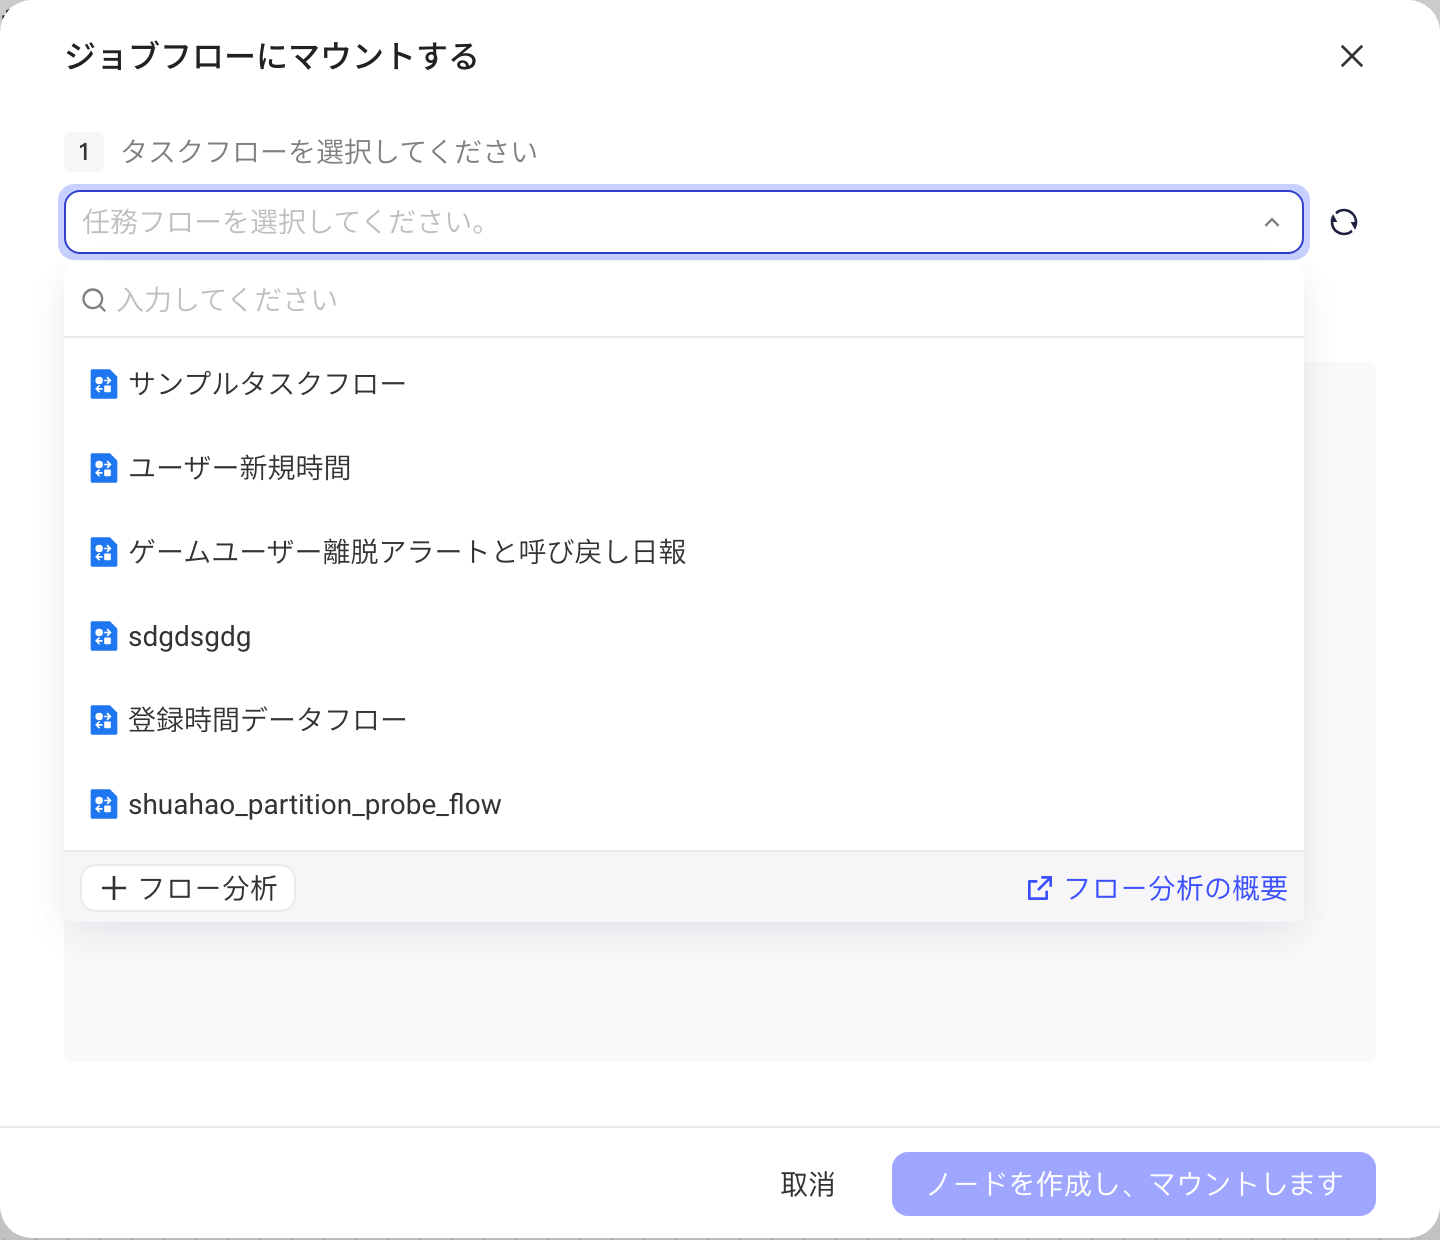The image size is (1440, 1240).
Task: Click the 取消 cancel button
Action: click(x=808, y=1184)
